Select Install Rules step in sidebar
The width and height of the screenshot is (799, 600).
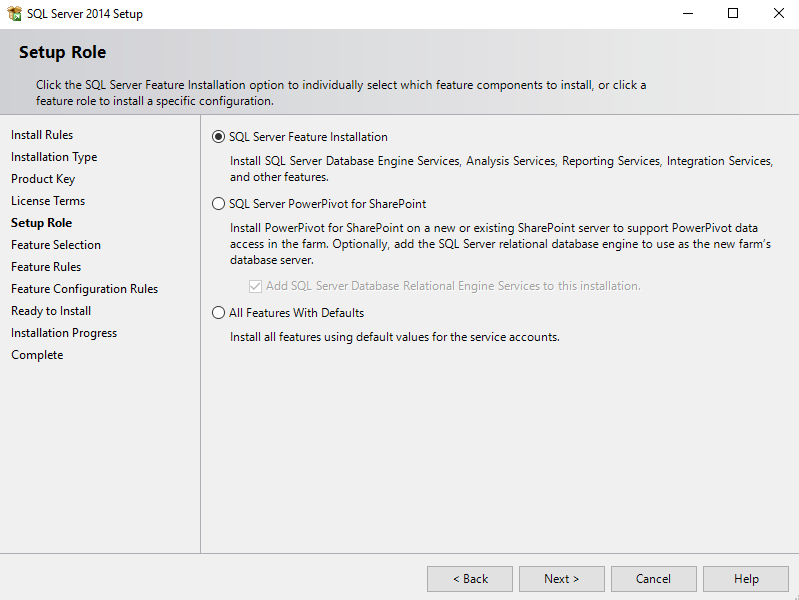[x=42, y=135]
